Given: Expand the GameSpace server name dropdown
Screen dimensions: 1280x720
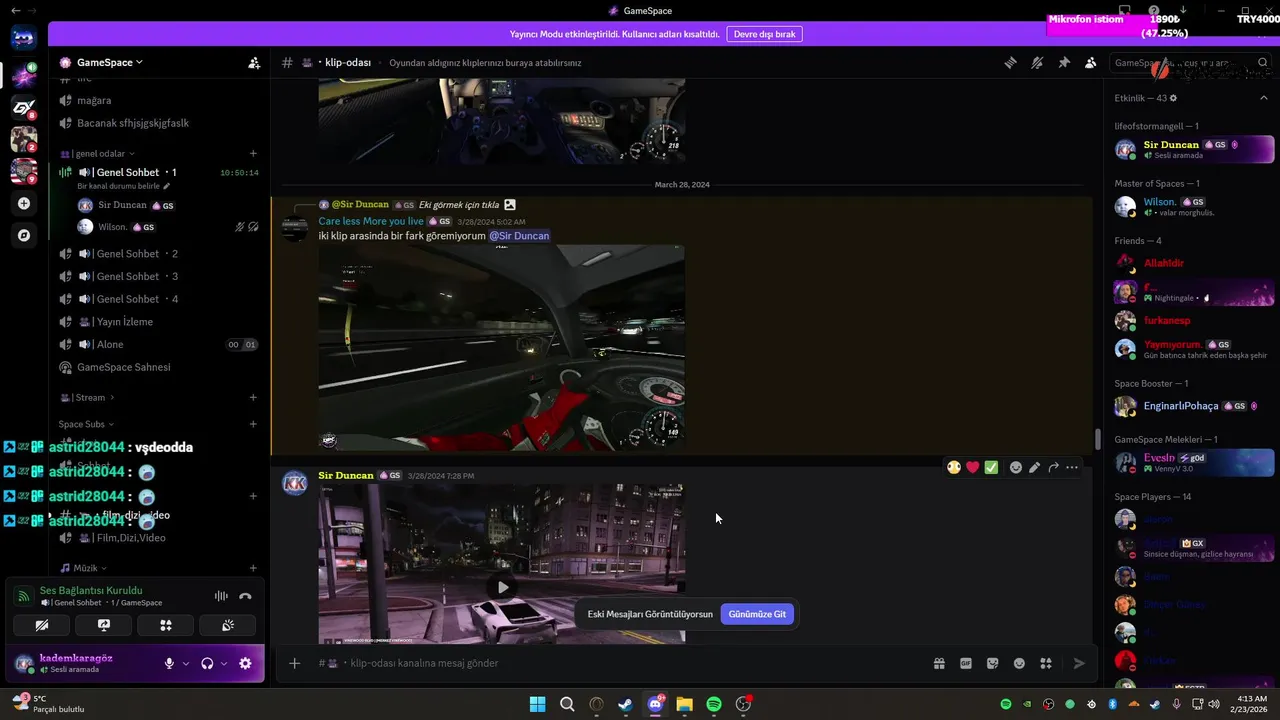Looking at the screenshot, I should 110,62.
